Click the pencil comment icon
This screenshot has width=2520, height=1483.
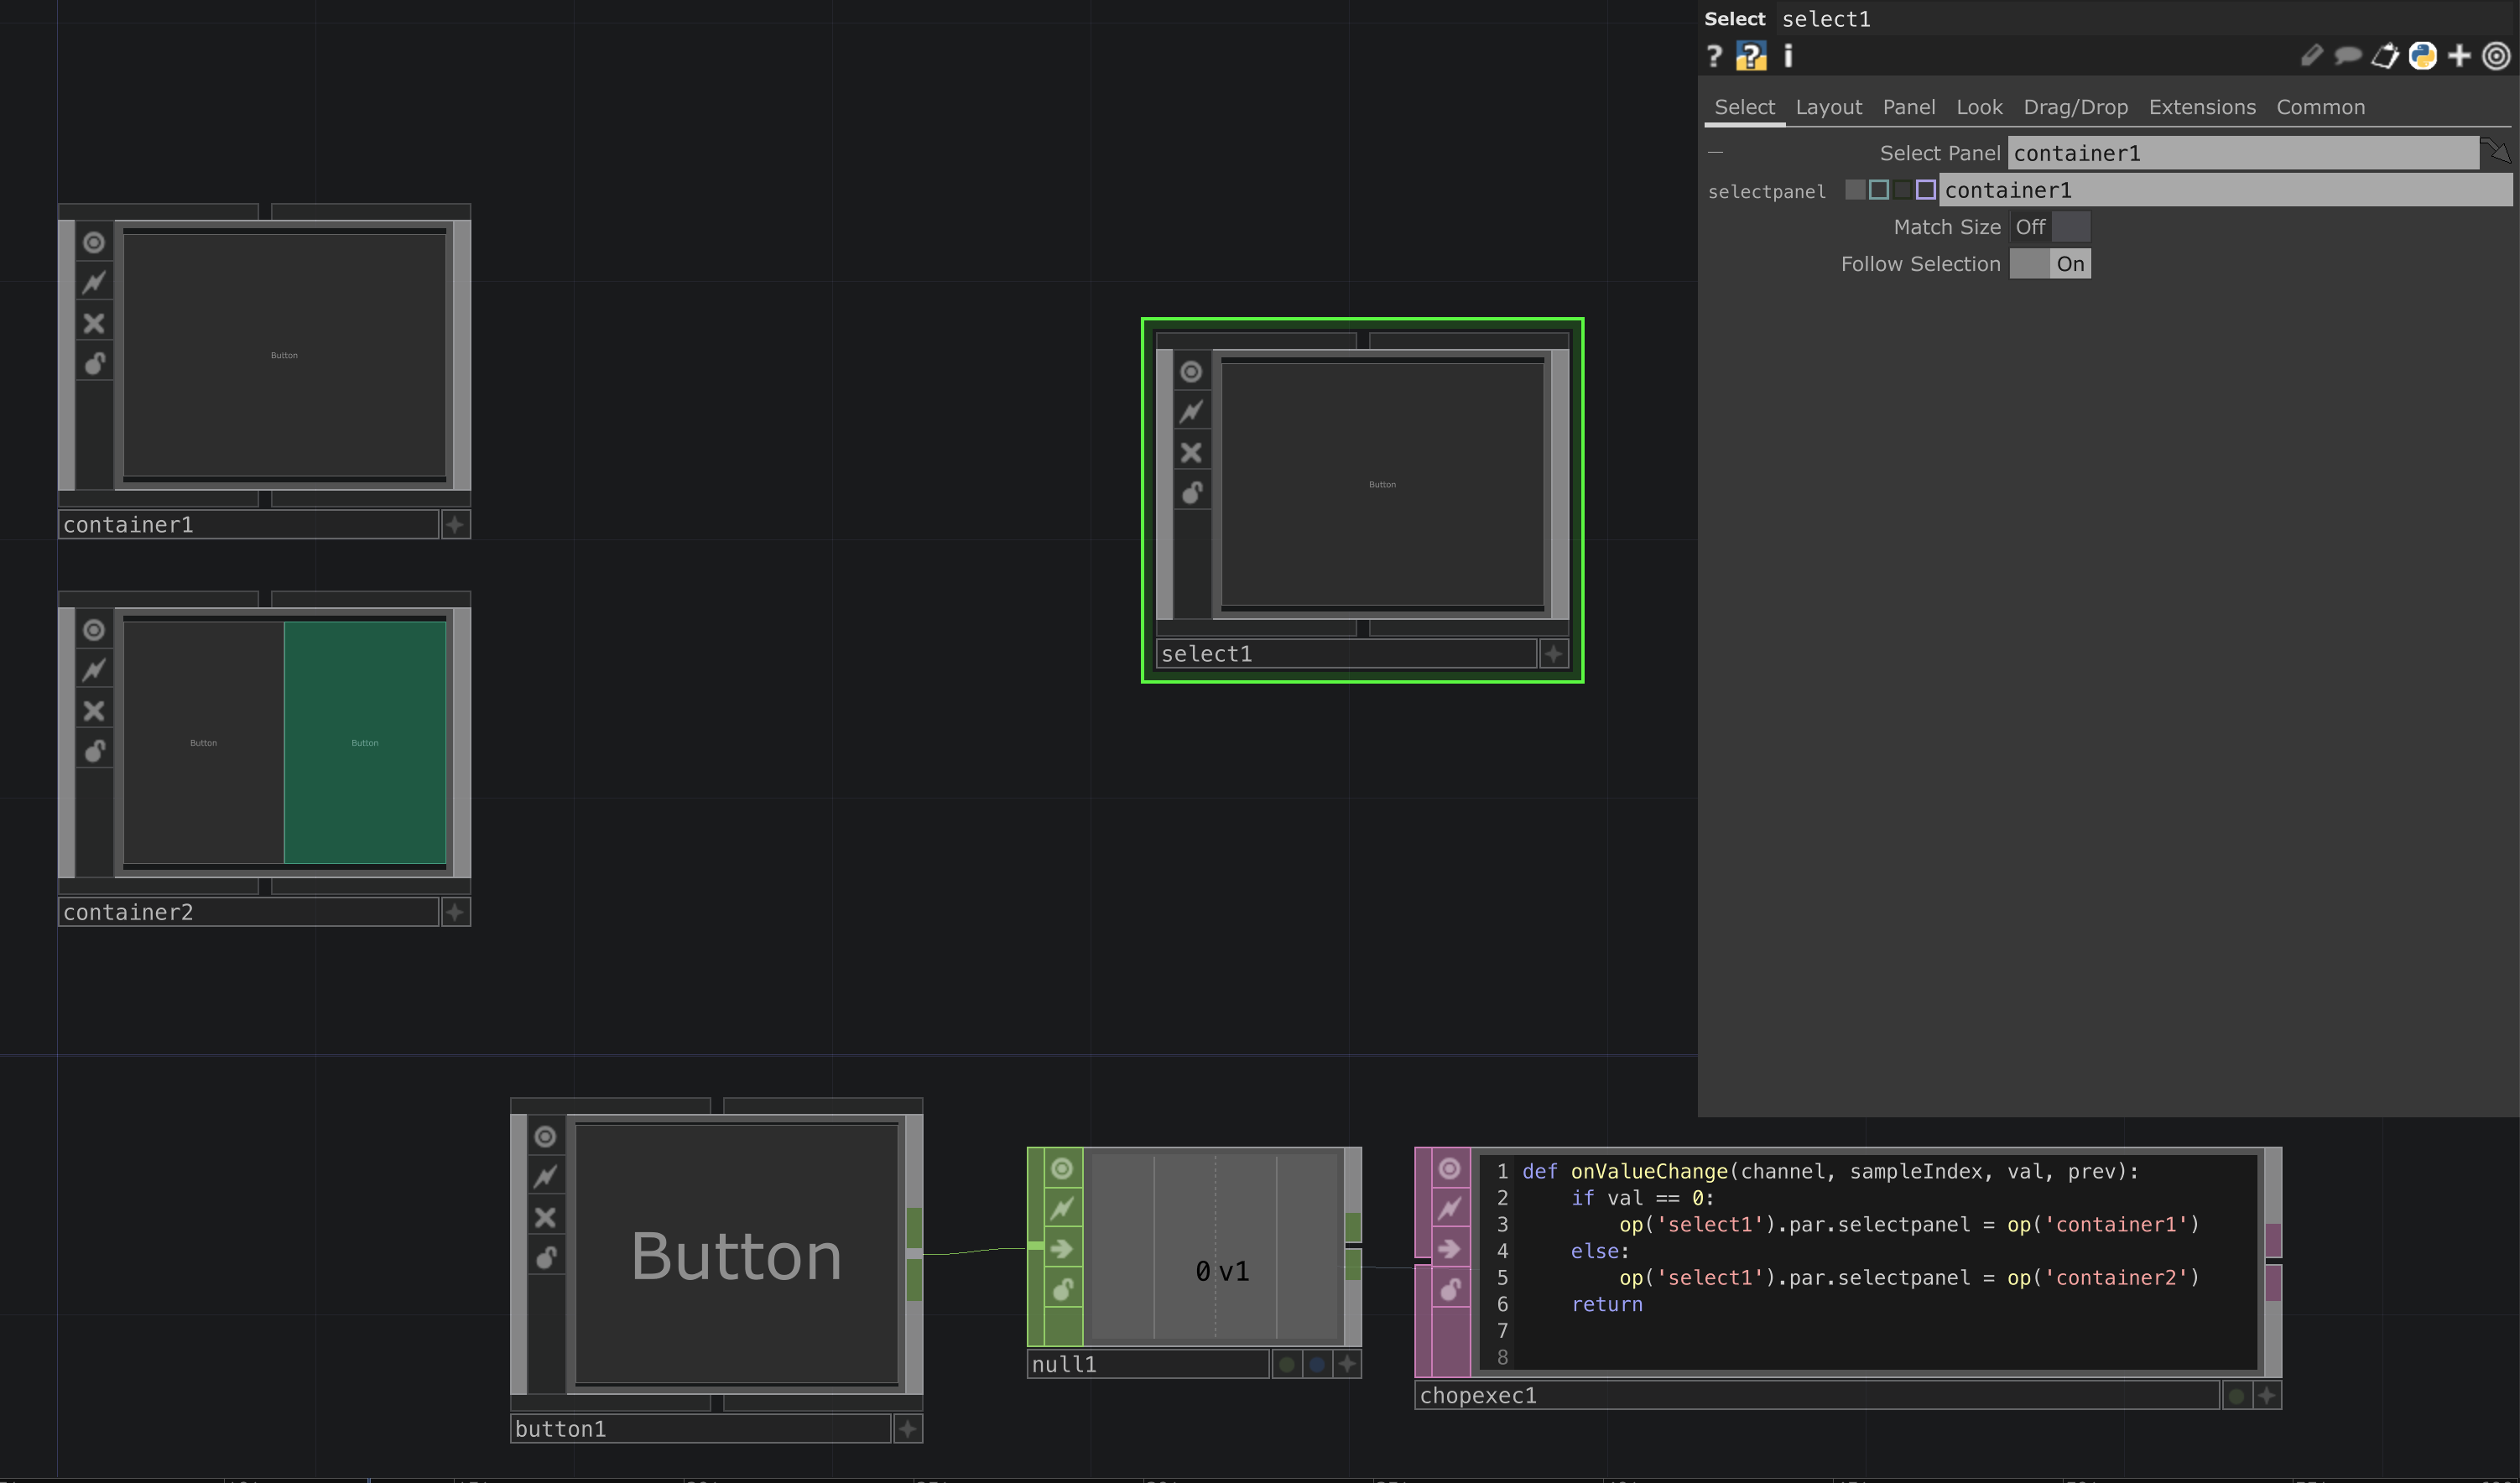click(2311, 56)
